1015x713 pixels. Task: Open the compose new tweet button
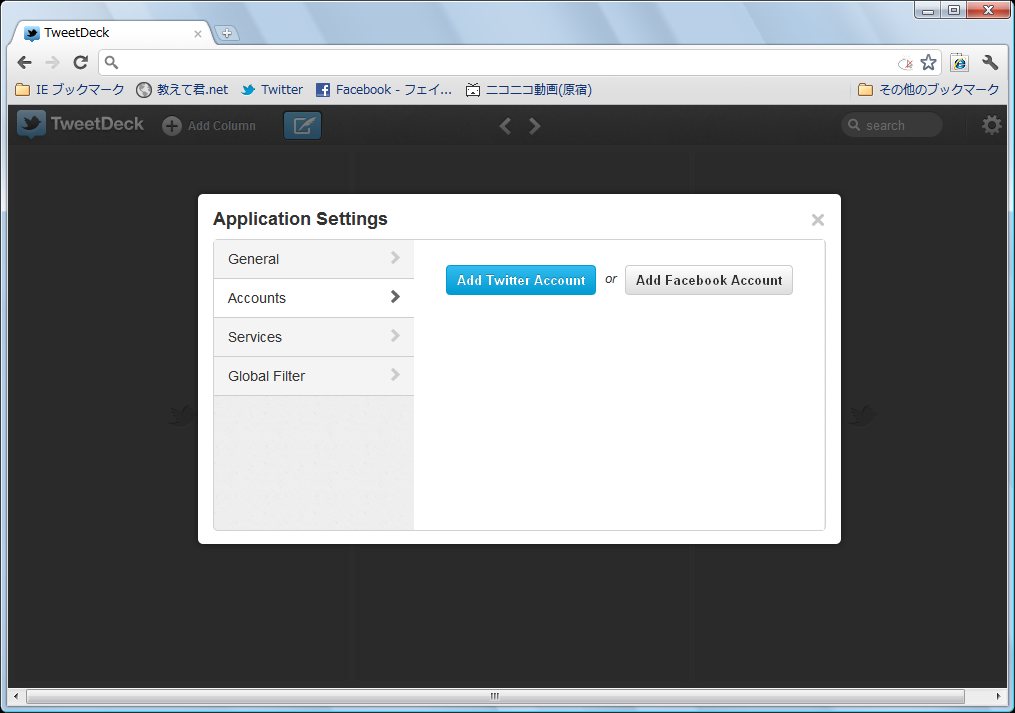point(302,126)
